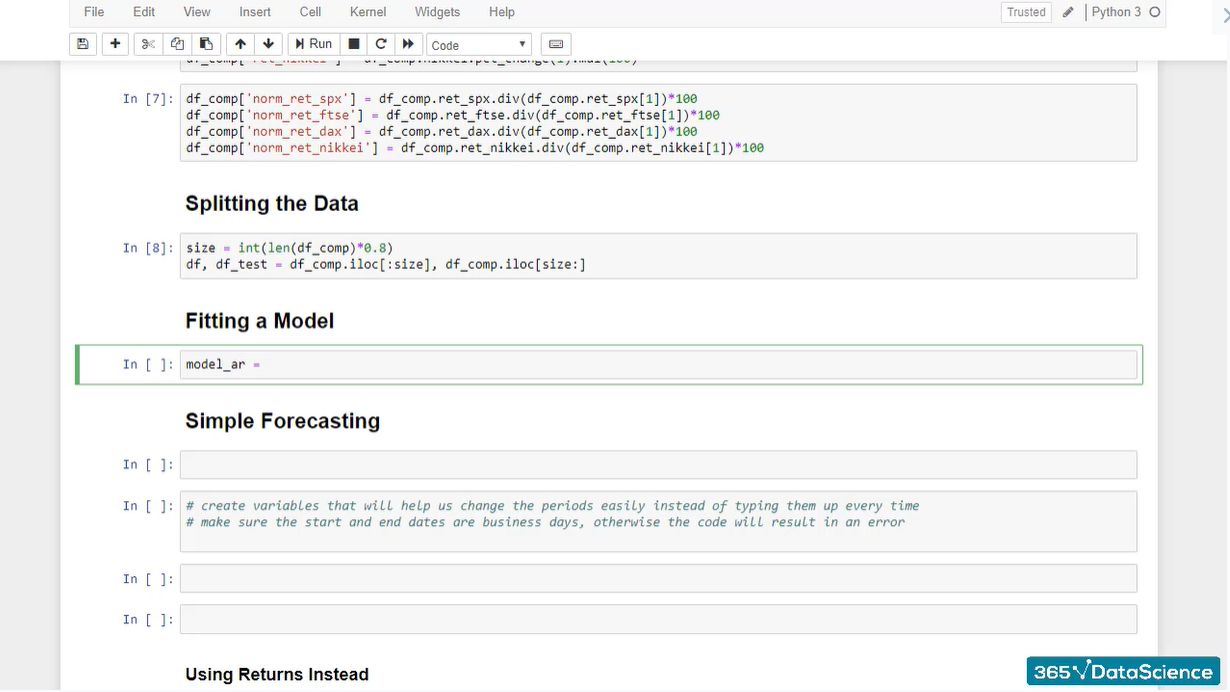Interrupt the kernel with stop icon
The height and width of the screenshot is (692, 1230).
coord(353,44)
